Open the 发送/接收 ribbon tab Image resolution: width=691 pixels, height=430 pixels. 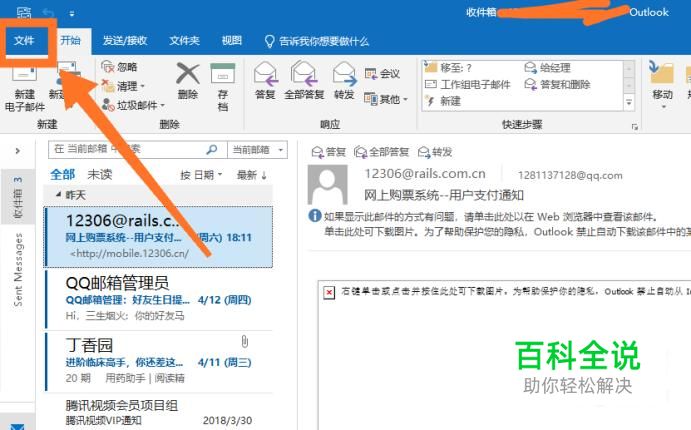coord(125,41)
